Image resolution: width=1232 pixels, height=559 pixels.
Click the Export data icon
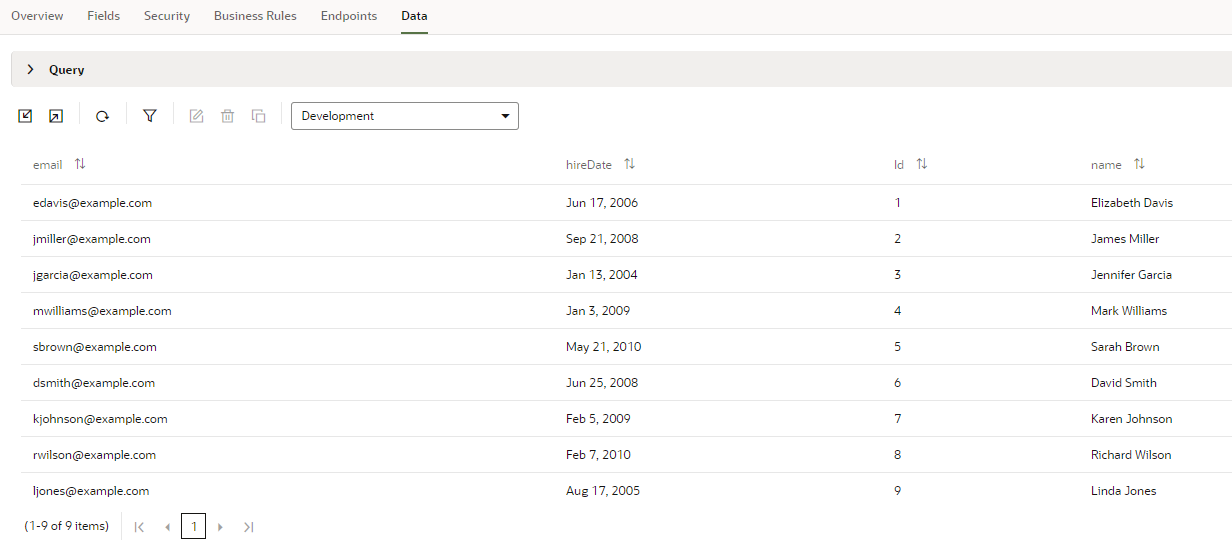point(56,116)
